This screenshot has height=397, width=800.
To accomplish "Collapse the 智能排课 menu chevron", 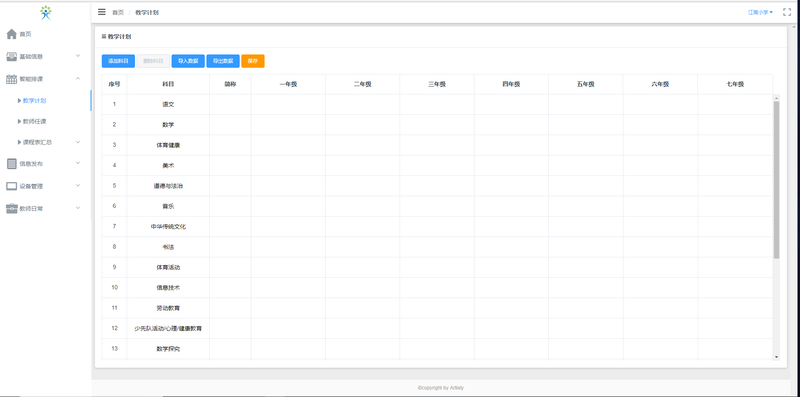I will [x=78, y=78].
